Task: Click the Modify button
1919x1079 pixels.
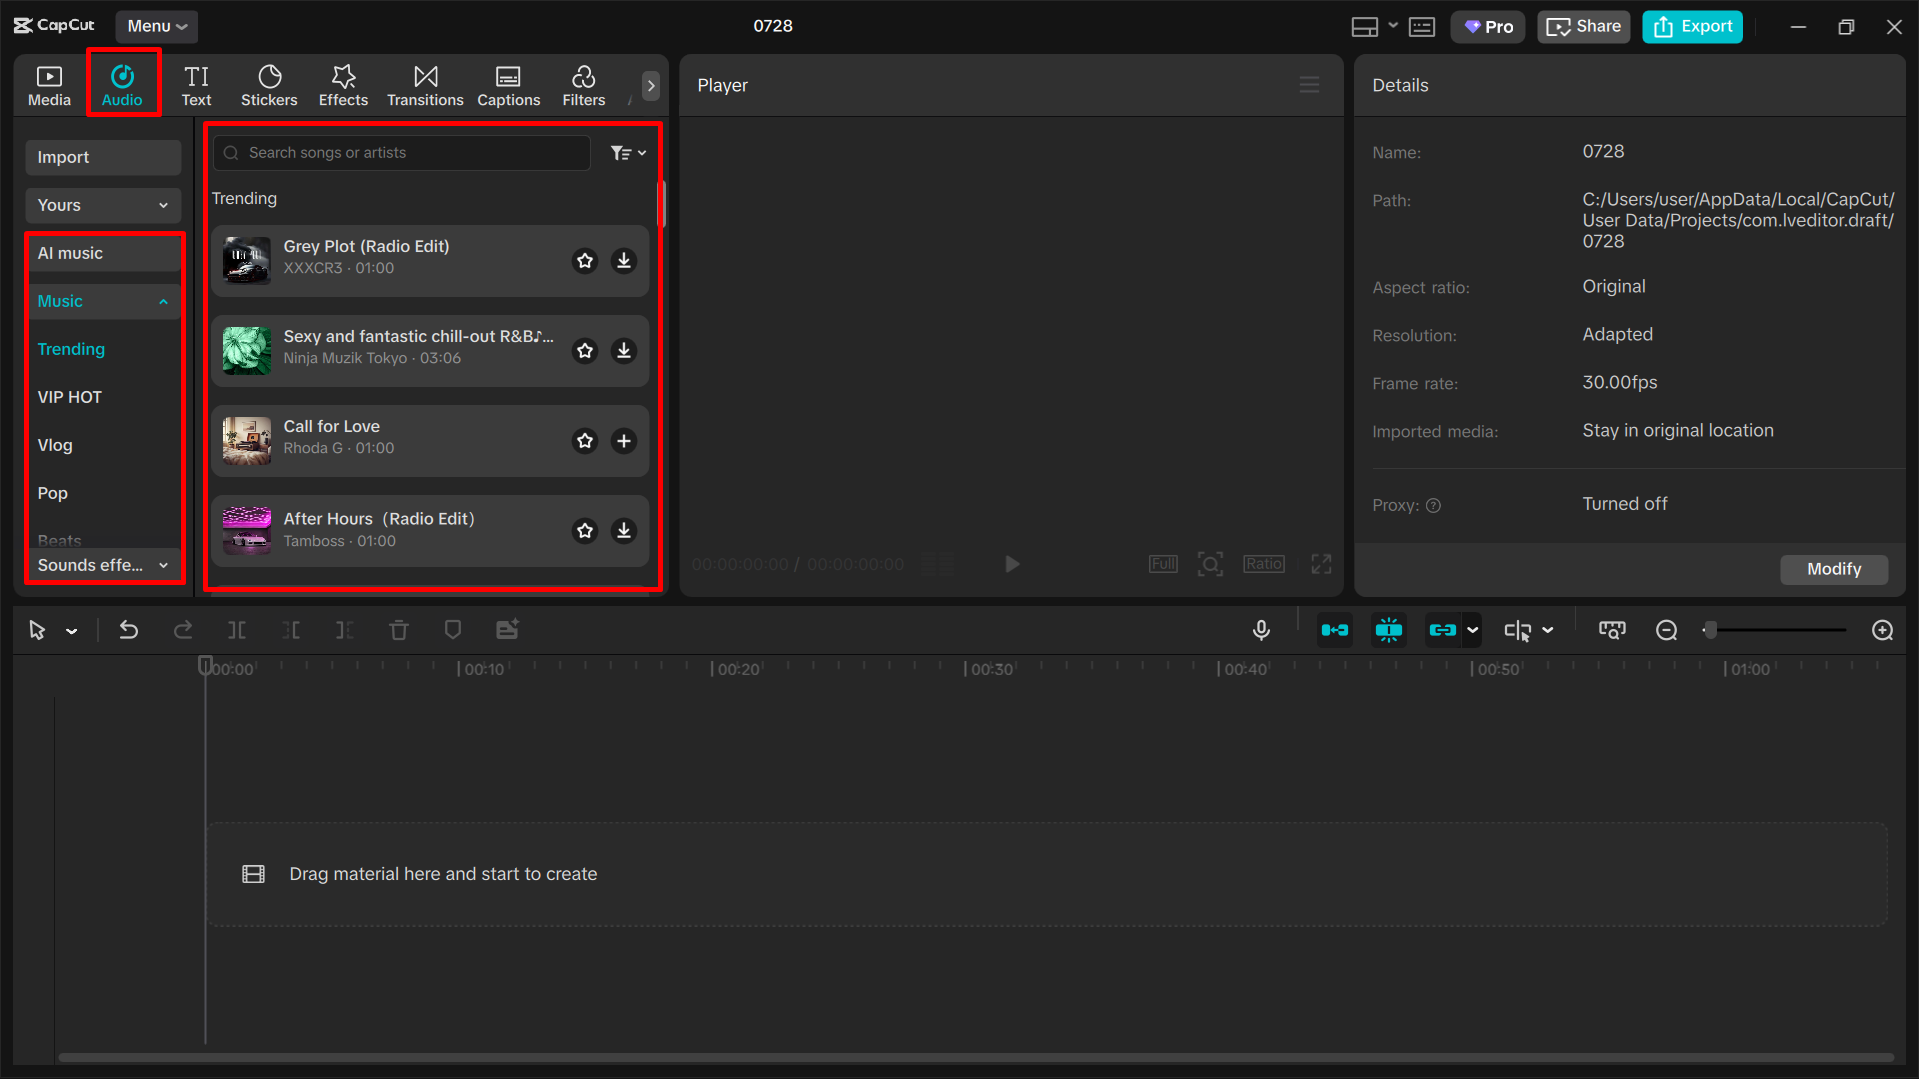Action: pos(1834,569)
